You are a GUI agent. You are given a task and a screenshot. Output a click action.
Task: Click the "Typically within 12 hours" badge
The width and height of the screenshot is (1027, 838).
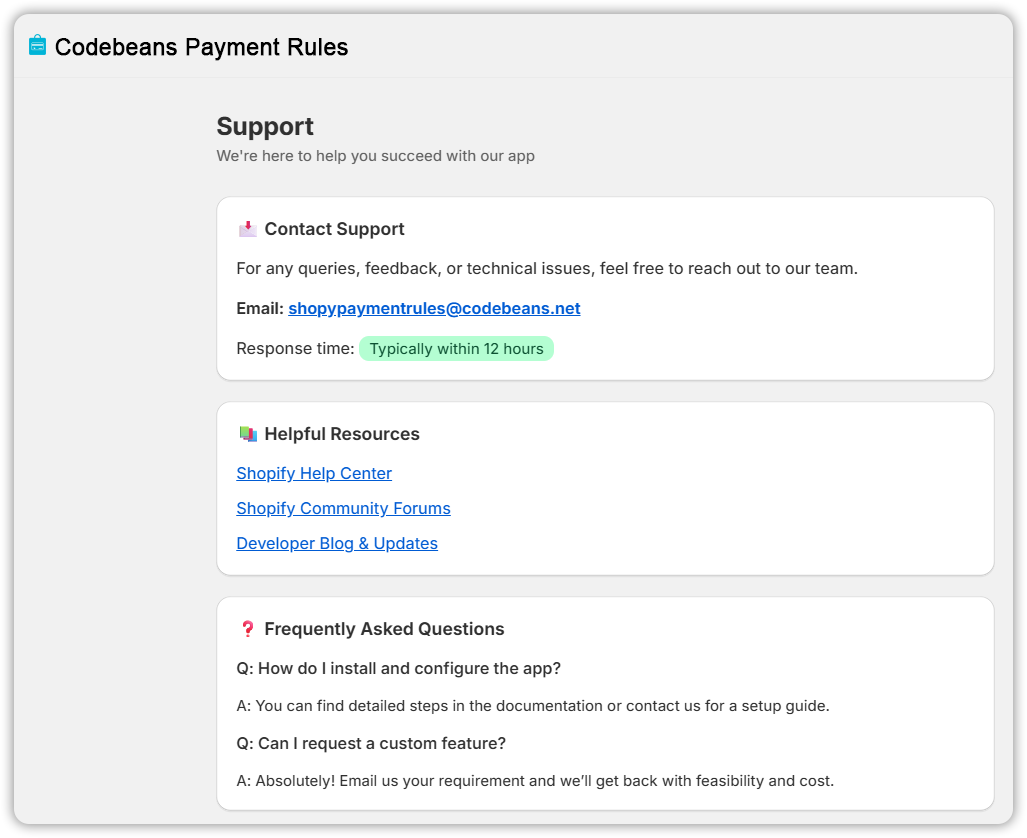456,349
